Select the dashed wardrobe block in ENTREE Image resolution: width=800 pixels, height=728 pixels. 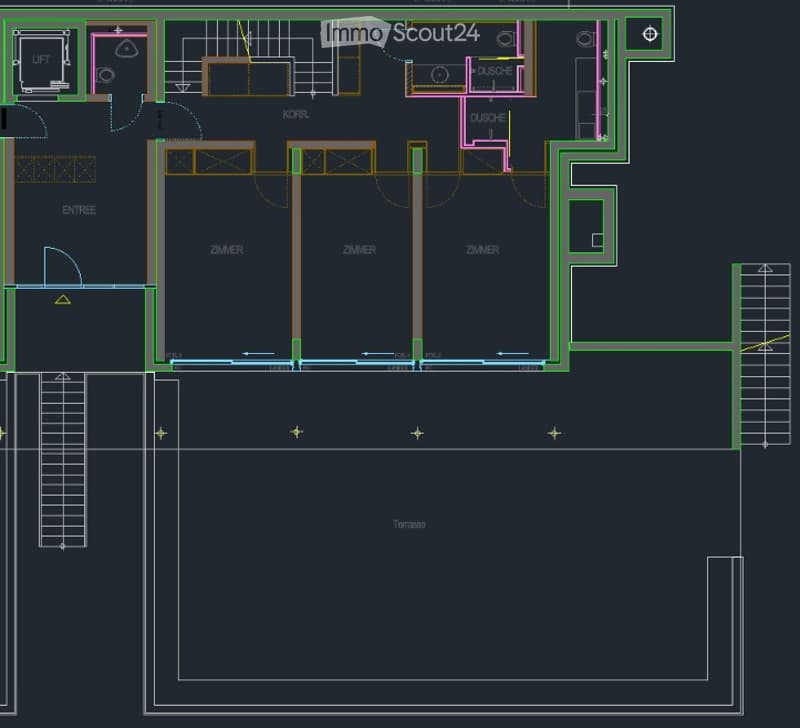pos(56,169)
